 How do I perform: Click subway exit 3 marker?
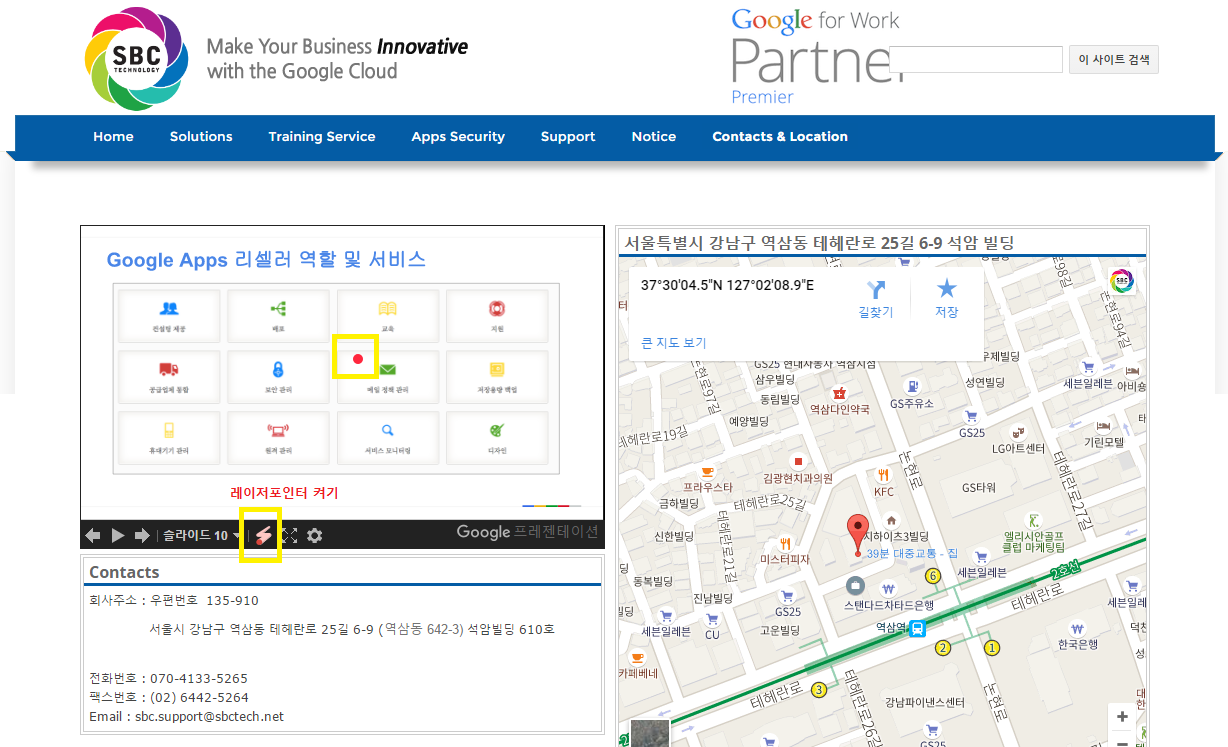tap(819, 689)
